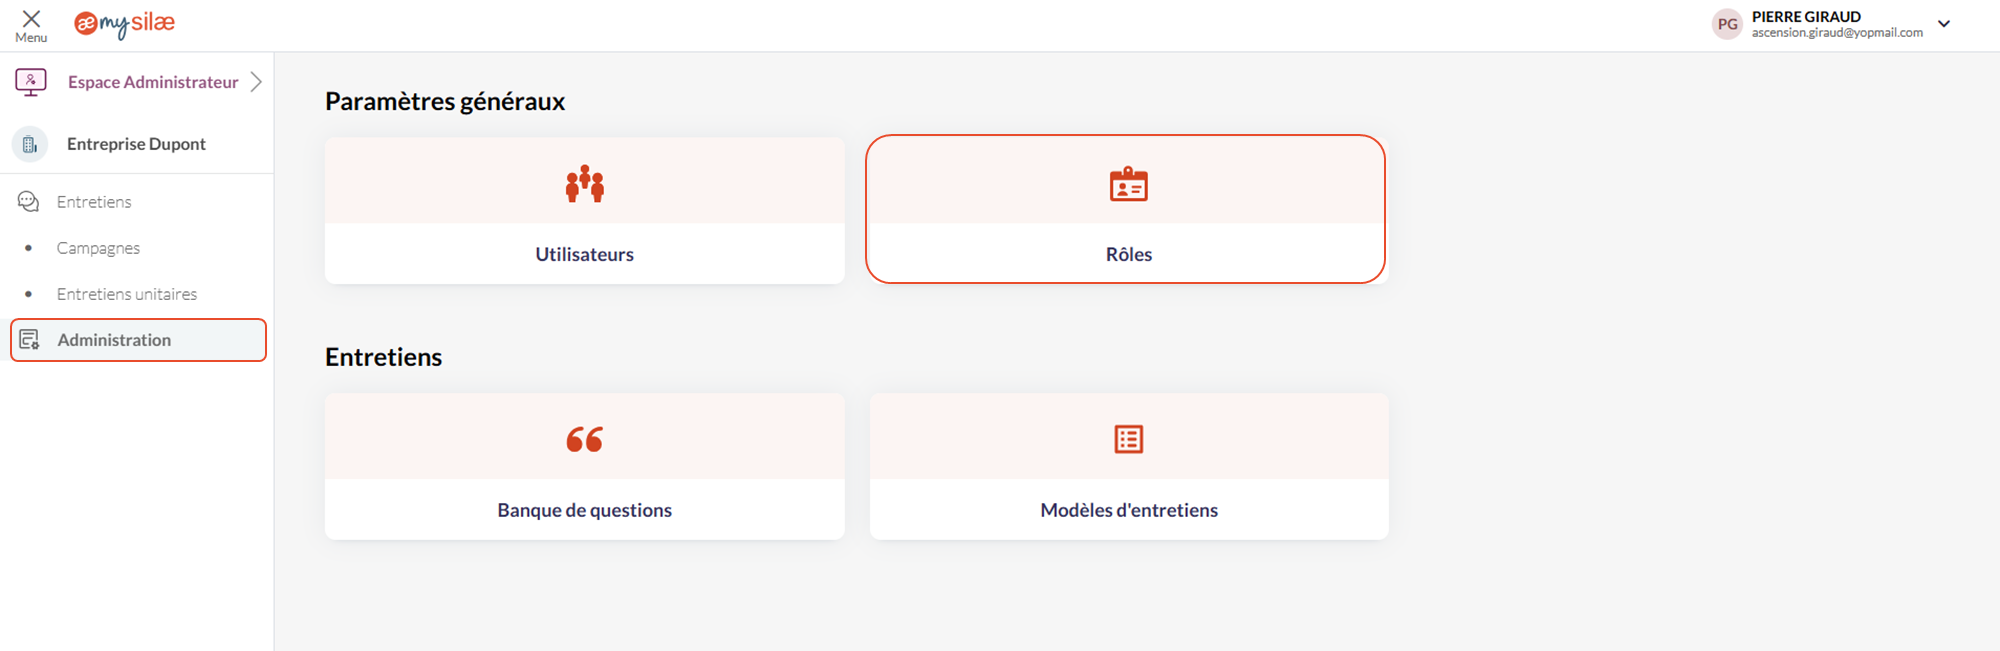Viewport: 2000px width, 651px height.
Task: Open Entretiens unitaires in the sidebar
Action: tap(127, 294)
